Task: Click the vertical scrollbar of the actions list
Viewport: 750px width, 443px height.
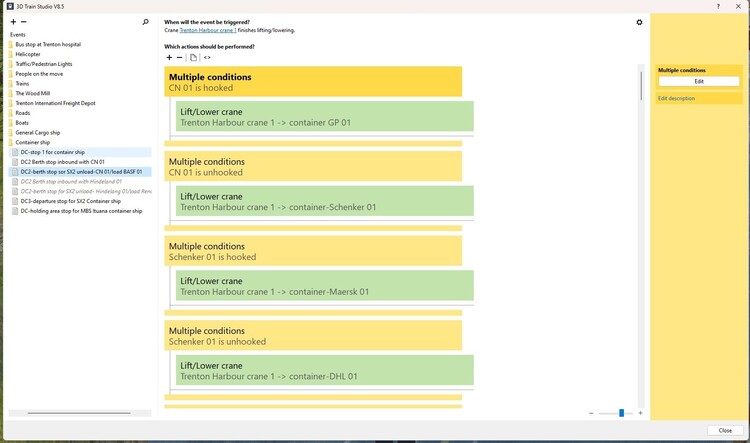Action: [x=641, y=86]
